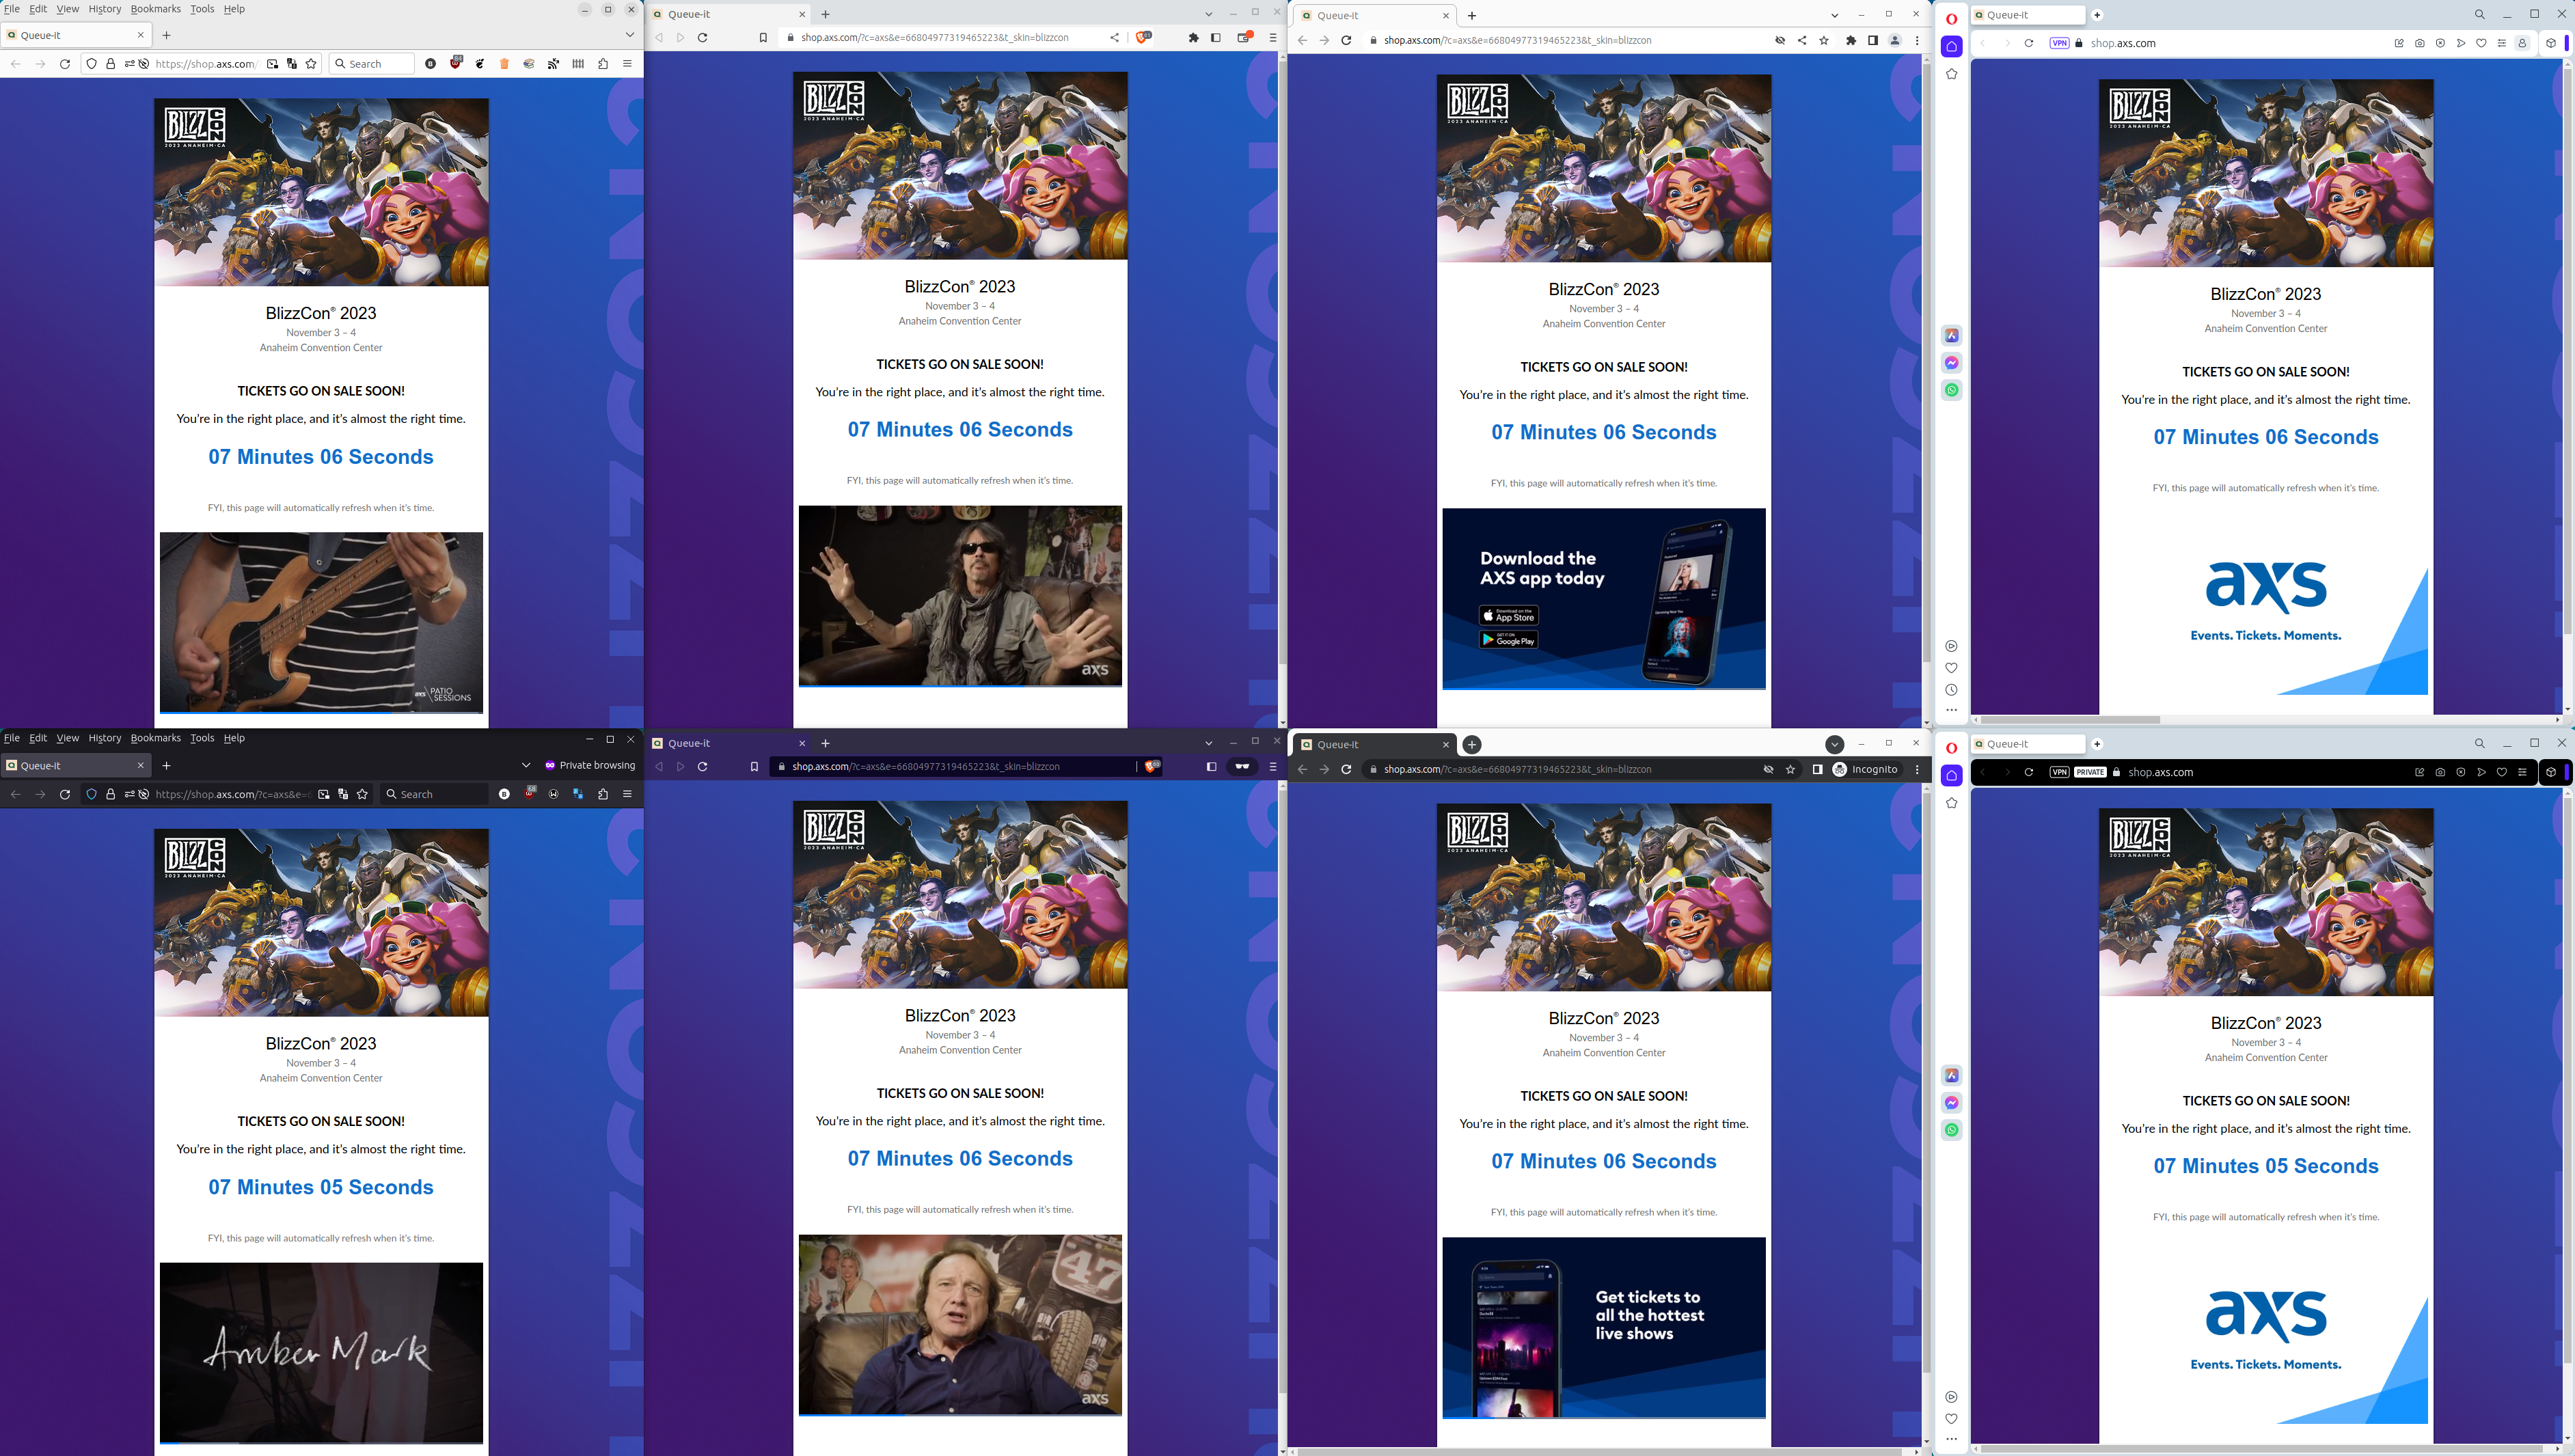Open tab search chevron in incognito Chrome window

[1834, 744]
